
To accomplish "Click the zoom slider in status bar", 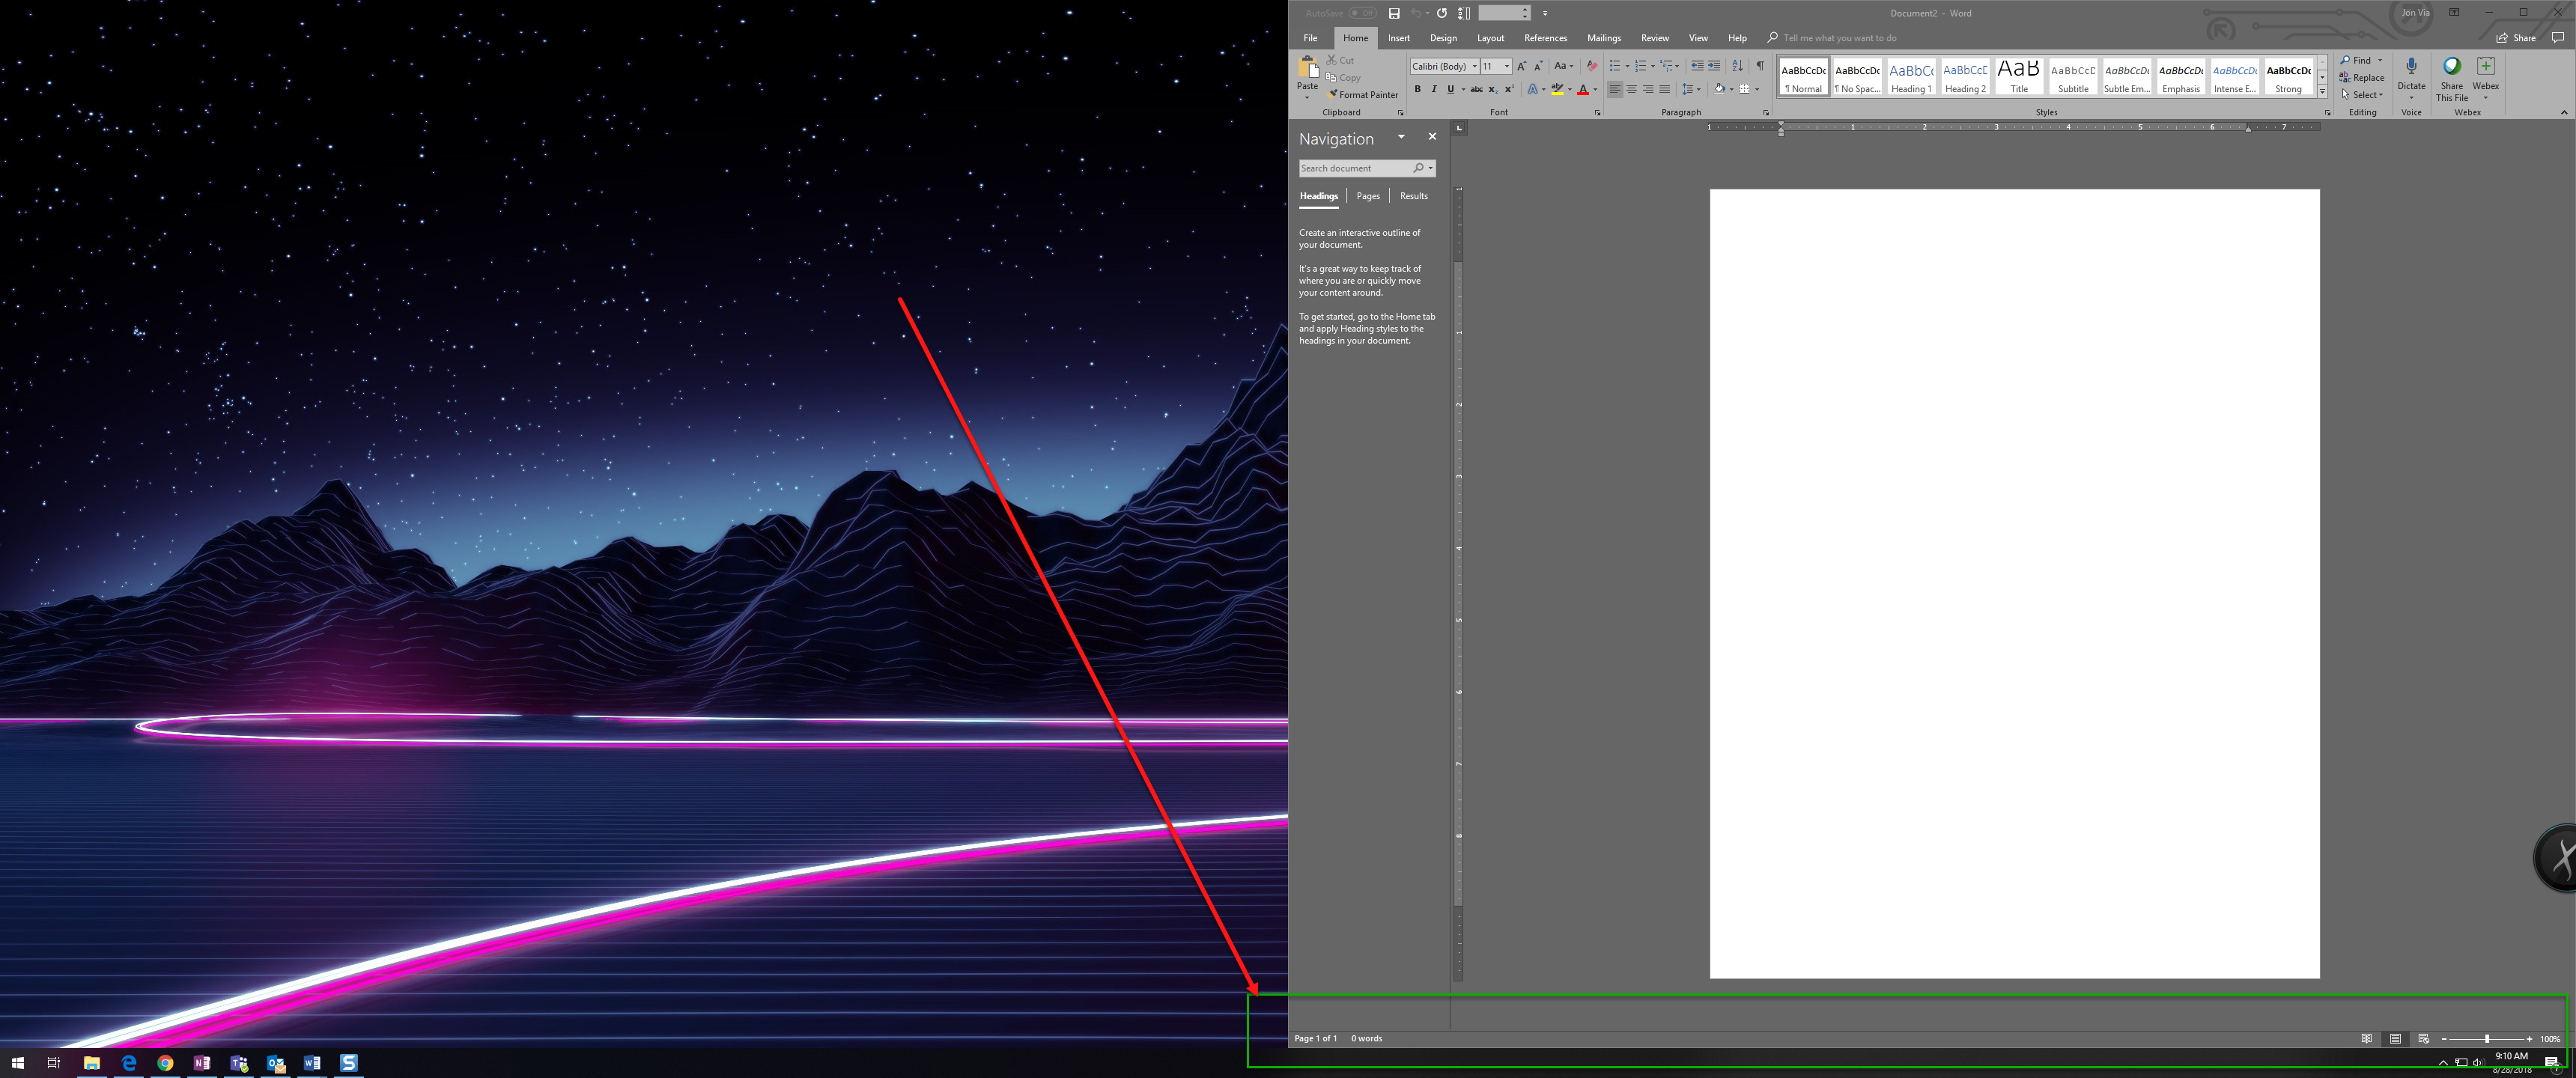I will (2486, 1039).
